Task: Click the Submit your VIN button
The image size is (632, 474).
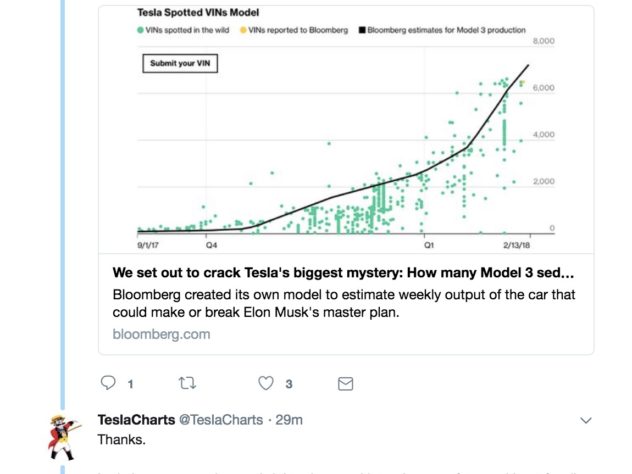Action: tap(180, 63)
